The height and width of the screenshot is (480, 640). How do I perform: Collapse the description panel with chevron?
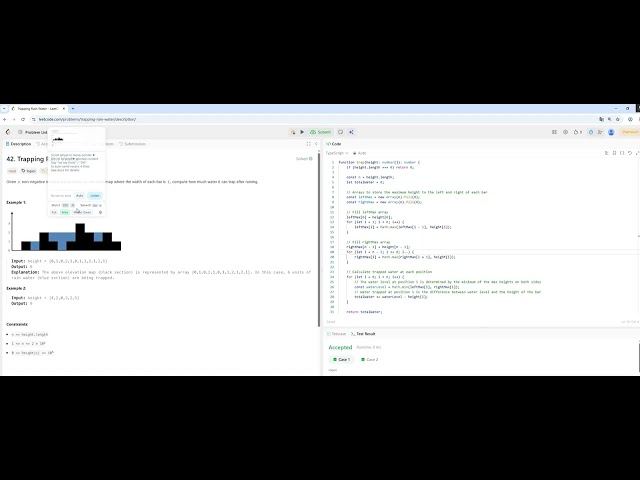tap(316, 144)
